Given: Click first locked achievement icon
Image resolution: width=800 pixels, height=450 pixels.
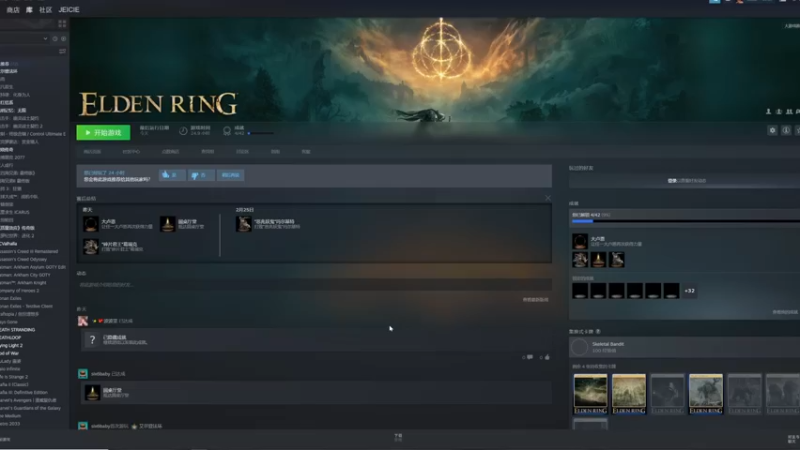Looking at the screenshot, I should click(x=580, y=291).
